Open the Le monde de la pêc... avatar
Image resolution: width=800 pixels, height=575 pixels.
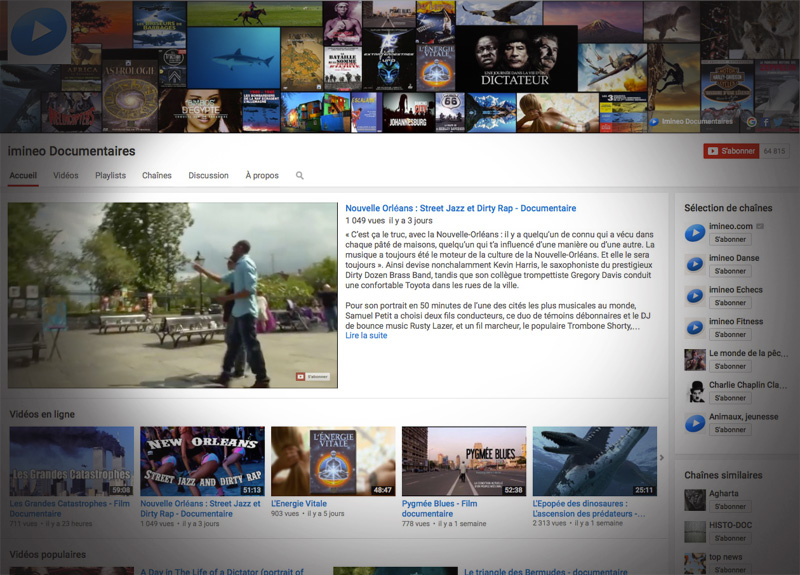click(x=694, y=360)
